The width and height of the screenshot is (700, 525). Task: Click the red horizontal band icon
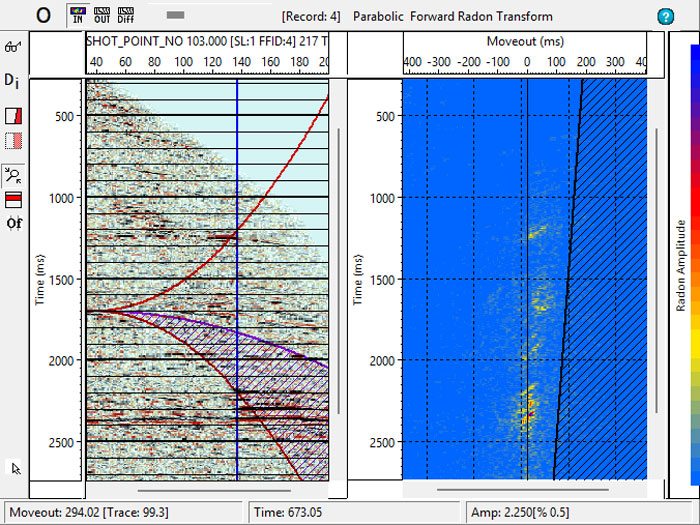pyautogui.click(x=13, y=197)
